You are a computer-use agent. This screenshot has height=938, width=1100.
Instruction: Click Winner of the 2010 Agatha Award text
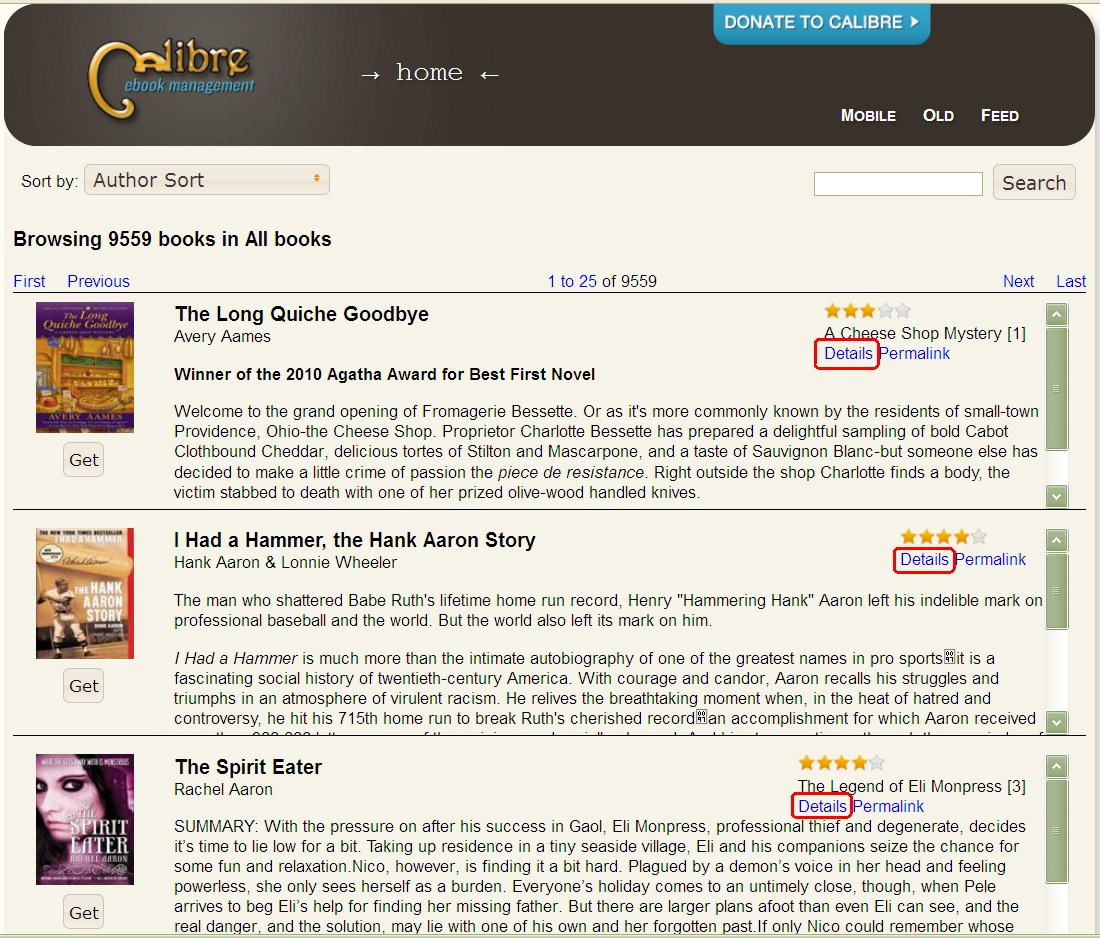click(x=384, y=375)
